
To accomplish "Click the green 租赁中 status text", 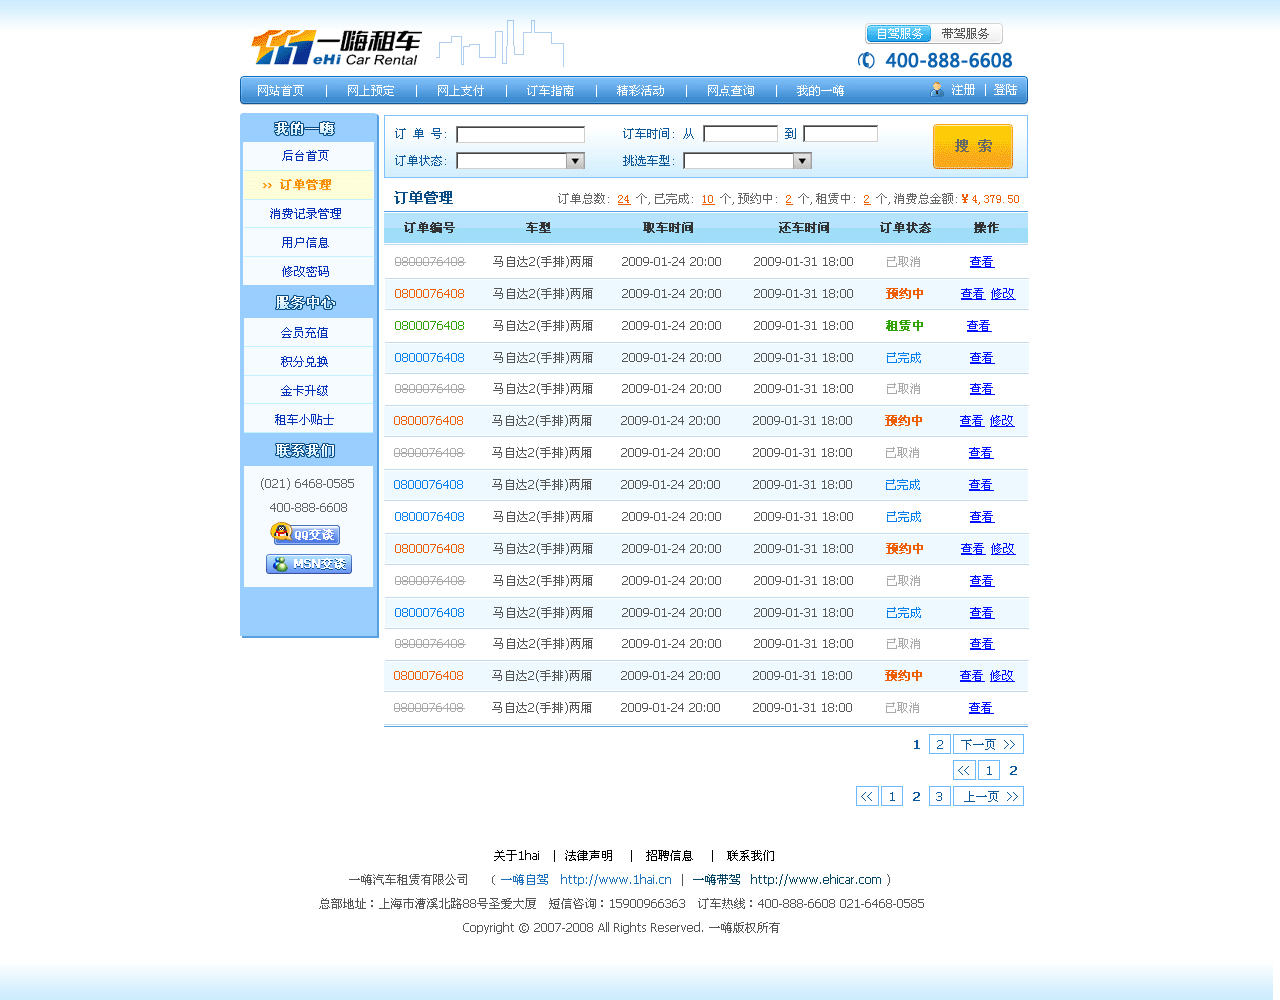I will (905, 326).
